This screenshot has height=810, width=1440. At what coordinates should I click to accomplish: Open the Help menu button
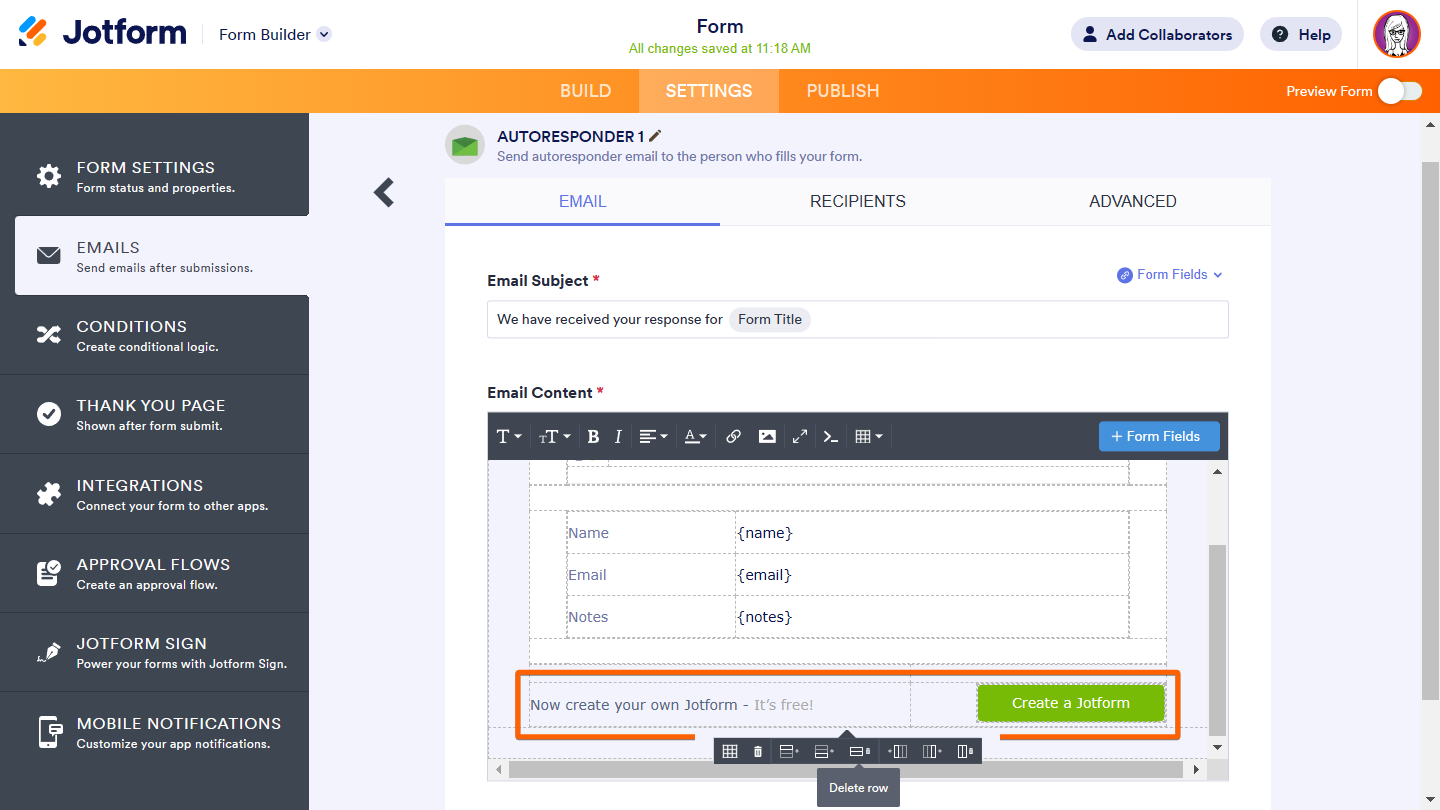click(1301, 34)
